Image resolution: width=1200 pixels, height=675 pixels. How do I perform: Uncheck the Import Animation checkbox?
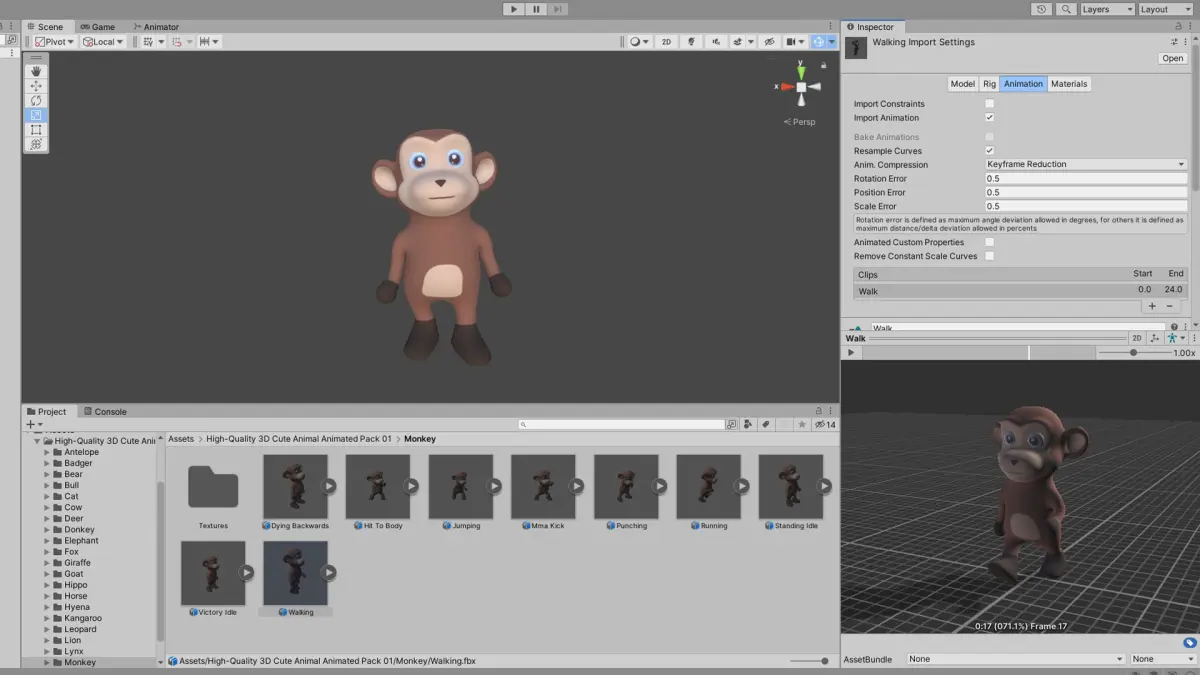[x=990, y=118]
